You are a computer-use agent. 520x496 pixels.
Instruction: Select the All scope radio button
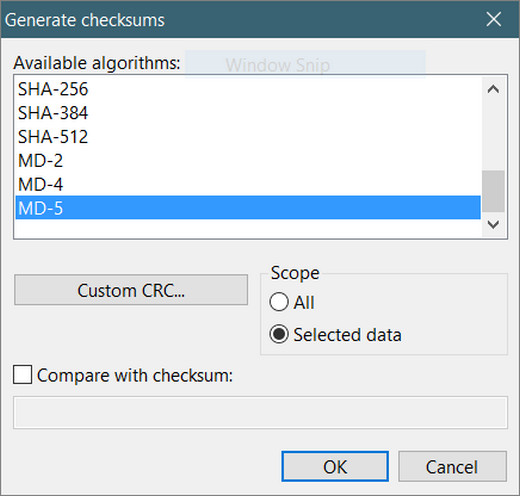[279, 302]
